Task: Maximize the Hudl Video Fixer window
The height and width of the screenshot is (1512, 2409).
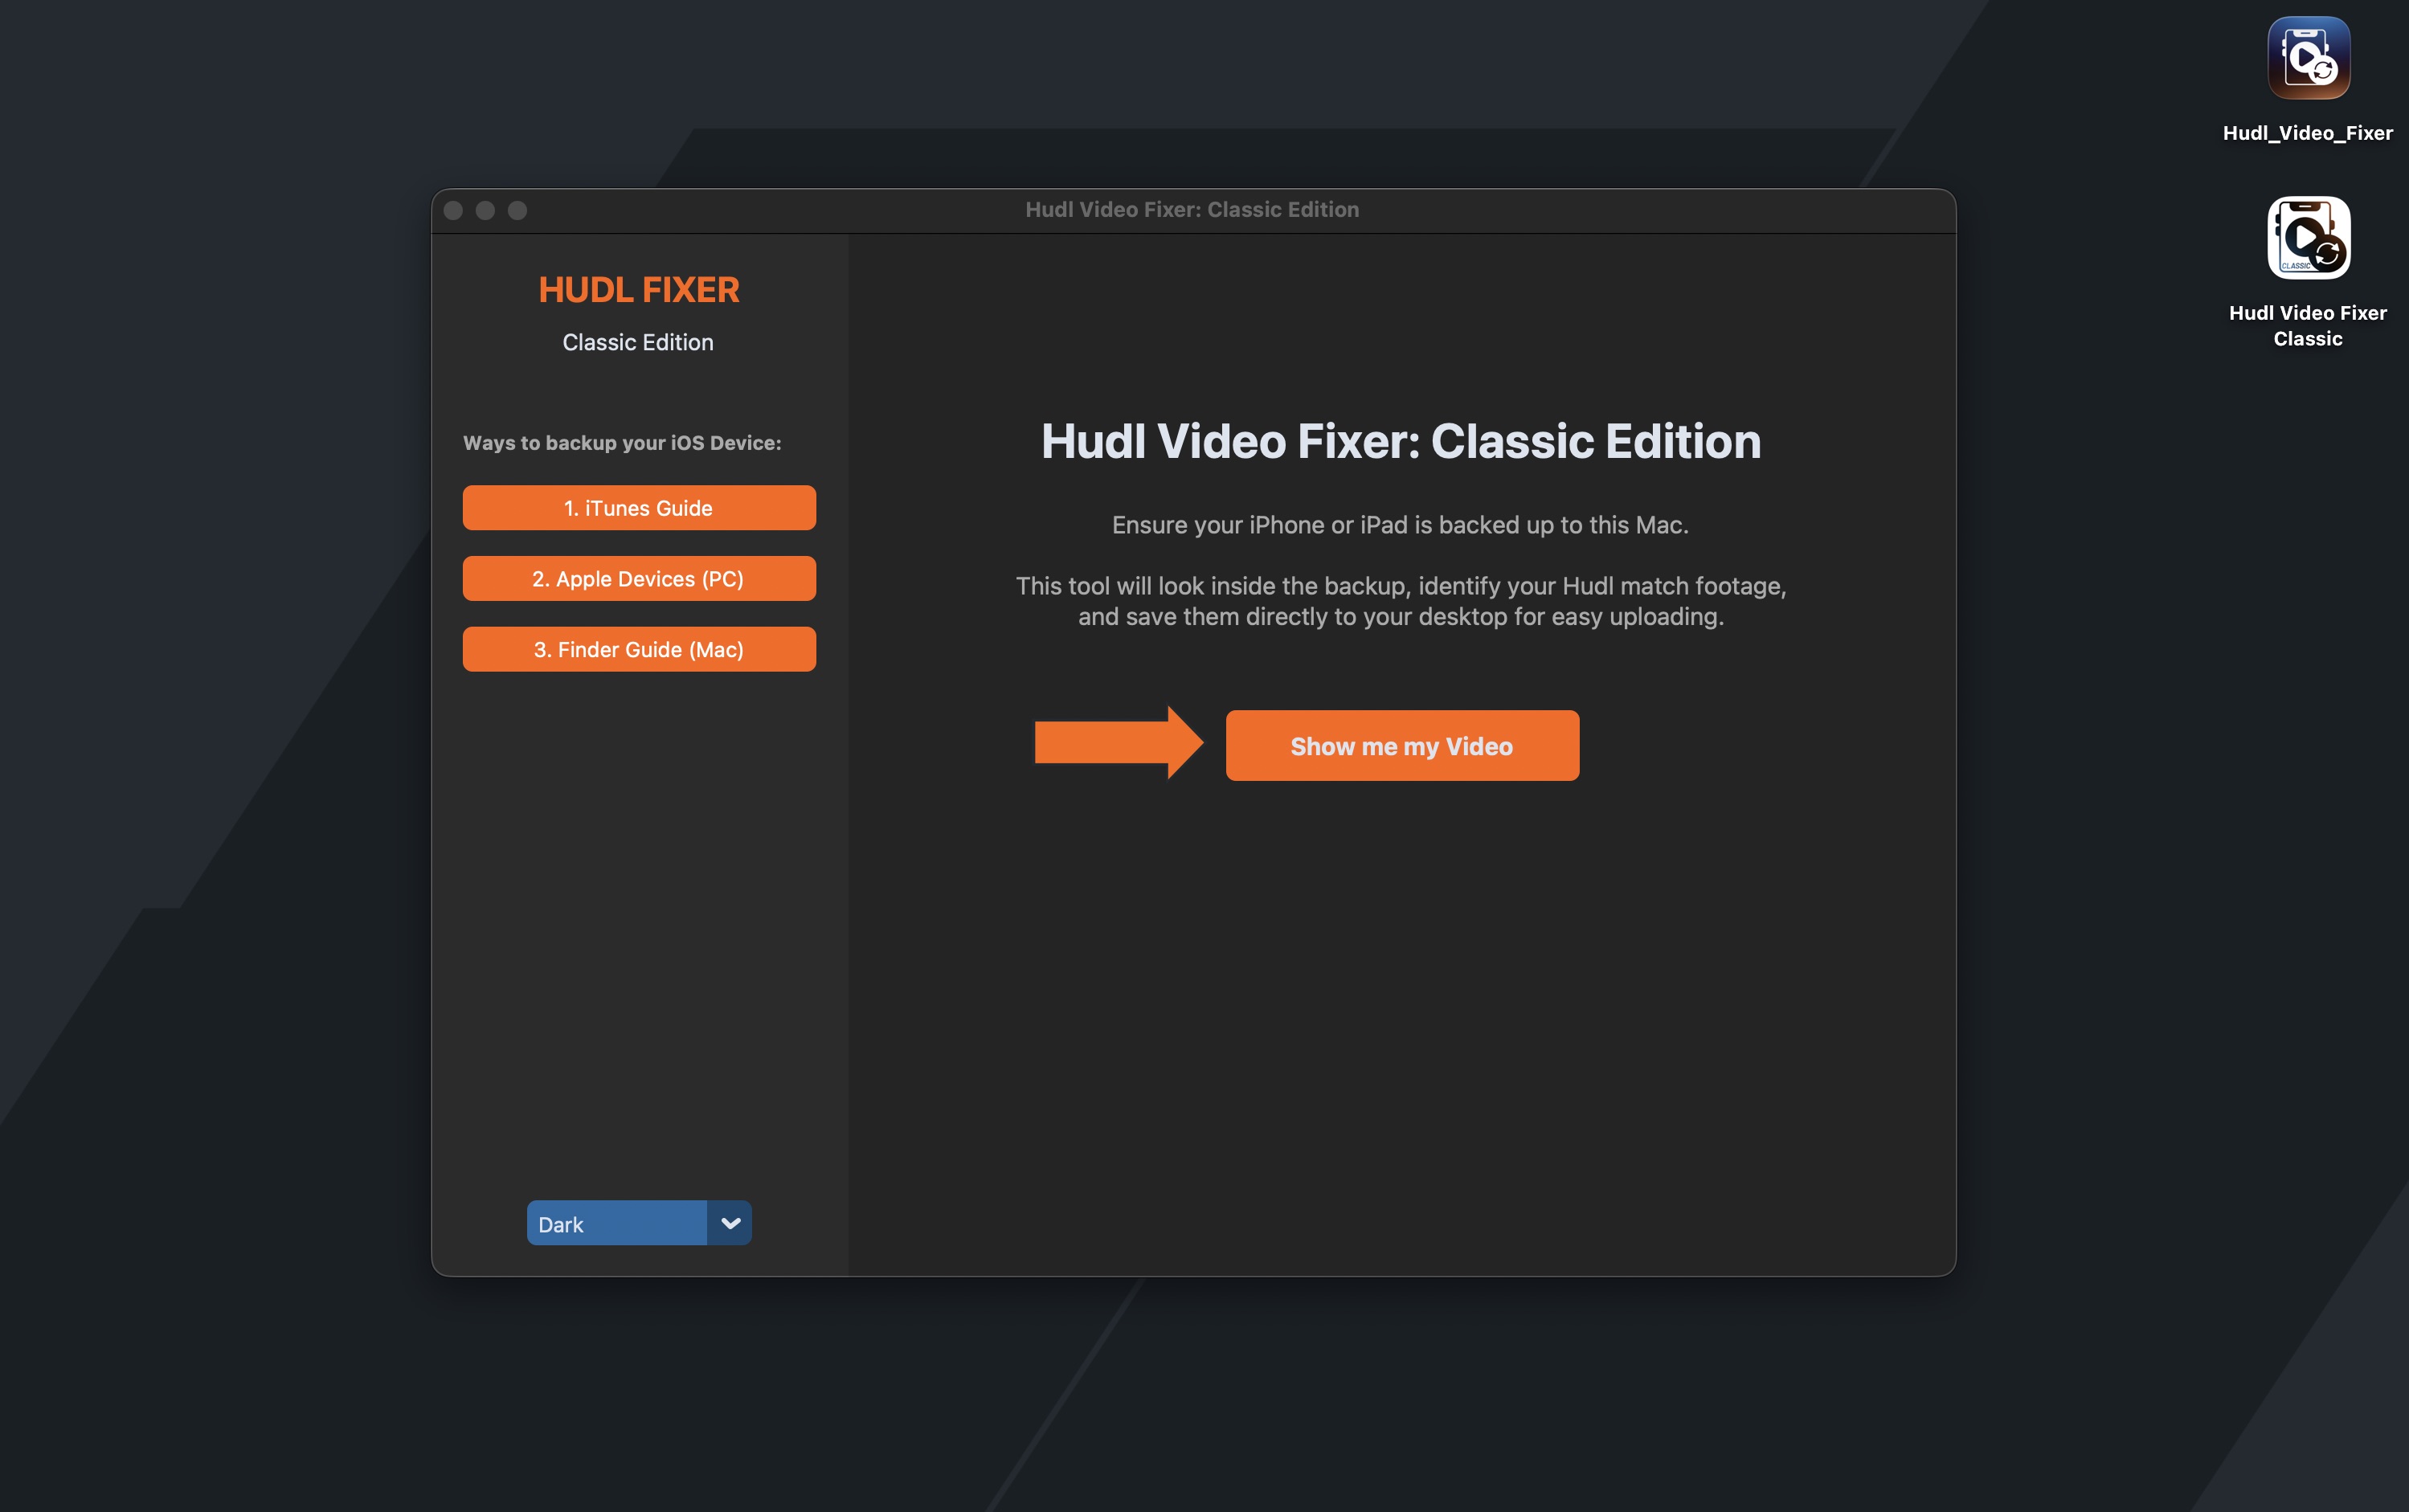Action: [517, 210]
